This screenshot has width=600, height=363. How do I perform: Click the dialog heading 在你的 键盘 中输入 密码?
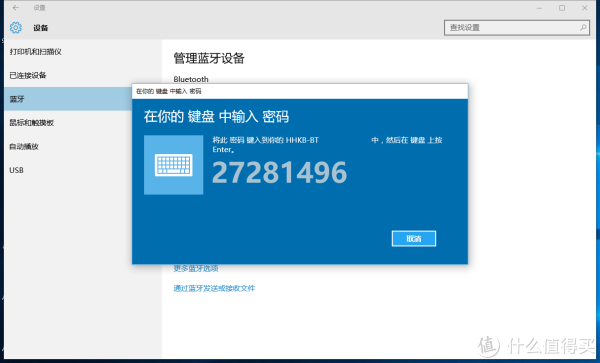click(216, 116)
